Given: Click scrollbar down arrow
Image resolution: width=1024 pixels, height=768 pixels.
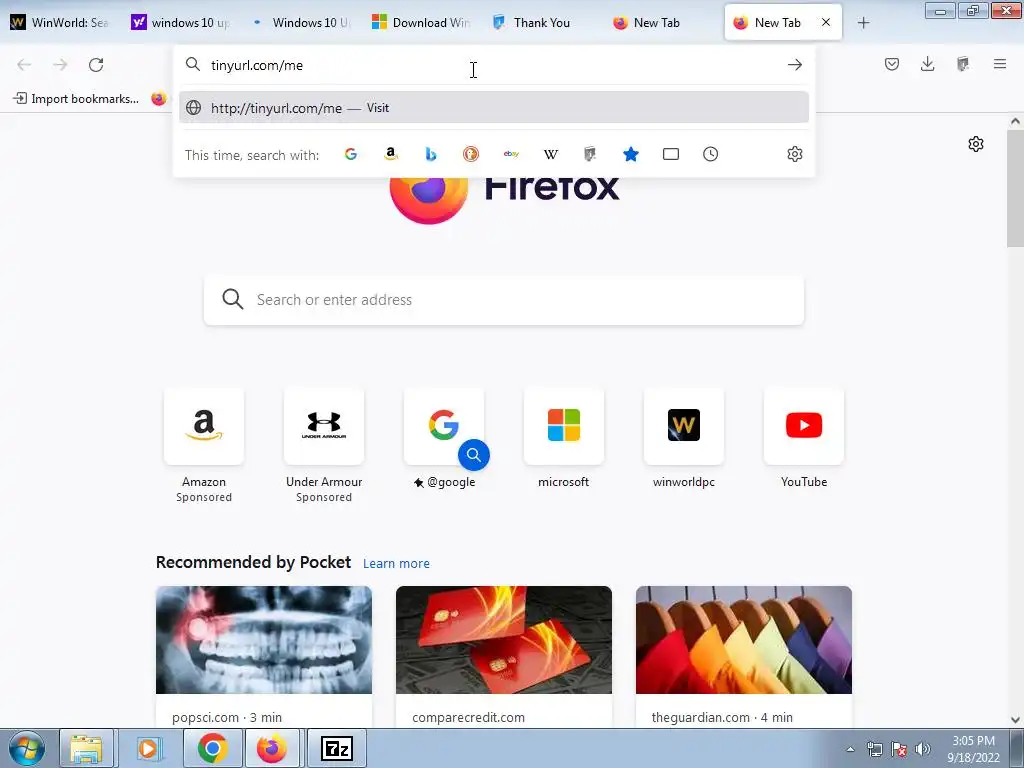Looking at the screenshot, I should coord(1015,720).
